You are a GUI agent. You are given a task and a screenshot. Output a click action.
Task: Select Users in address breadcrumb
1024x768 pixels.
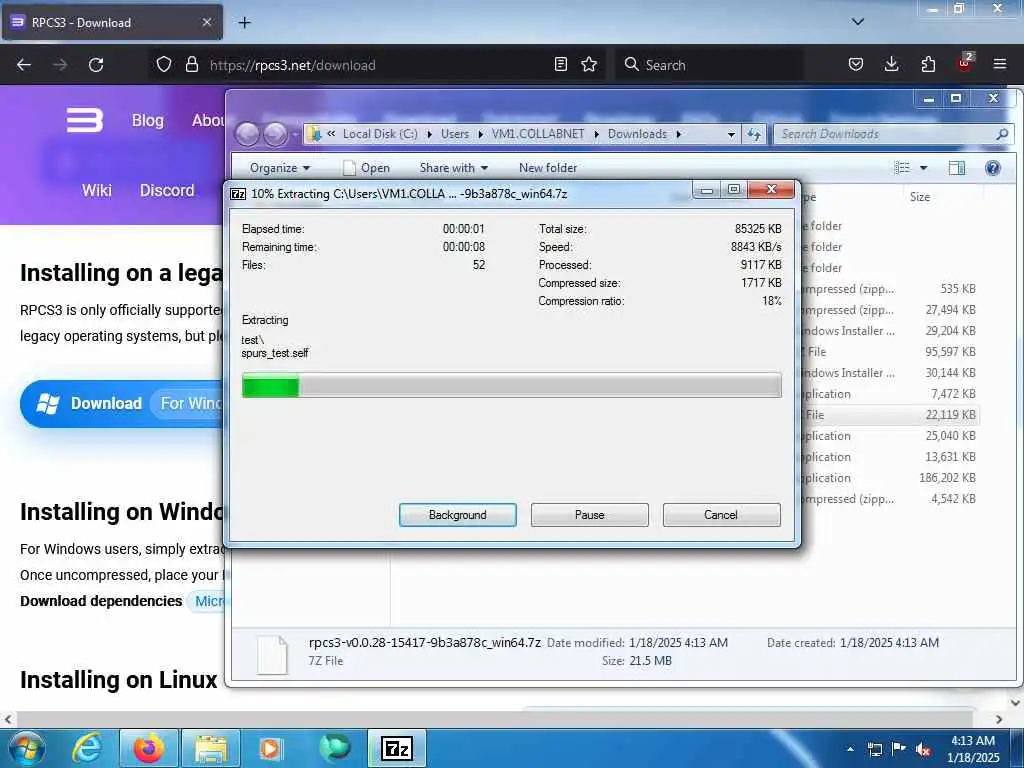[x=455, y=134]
